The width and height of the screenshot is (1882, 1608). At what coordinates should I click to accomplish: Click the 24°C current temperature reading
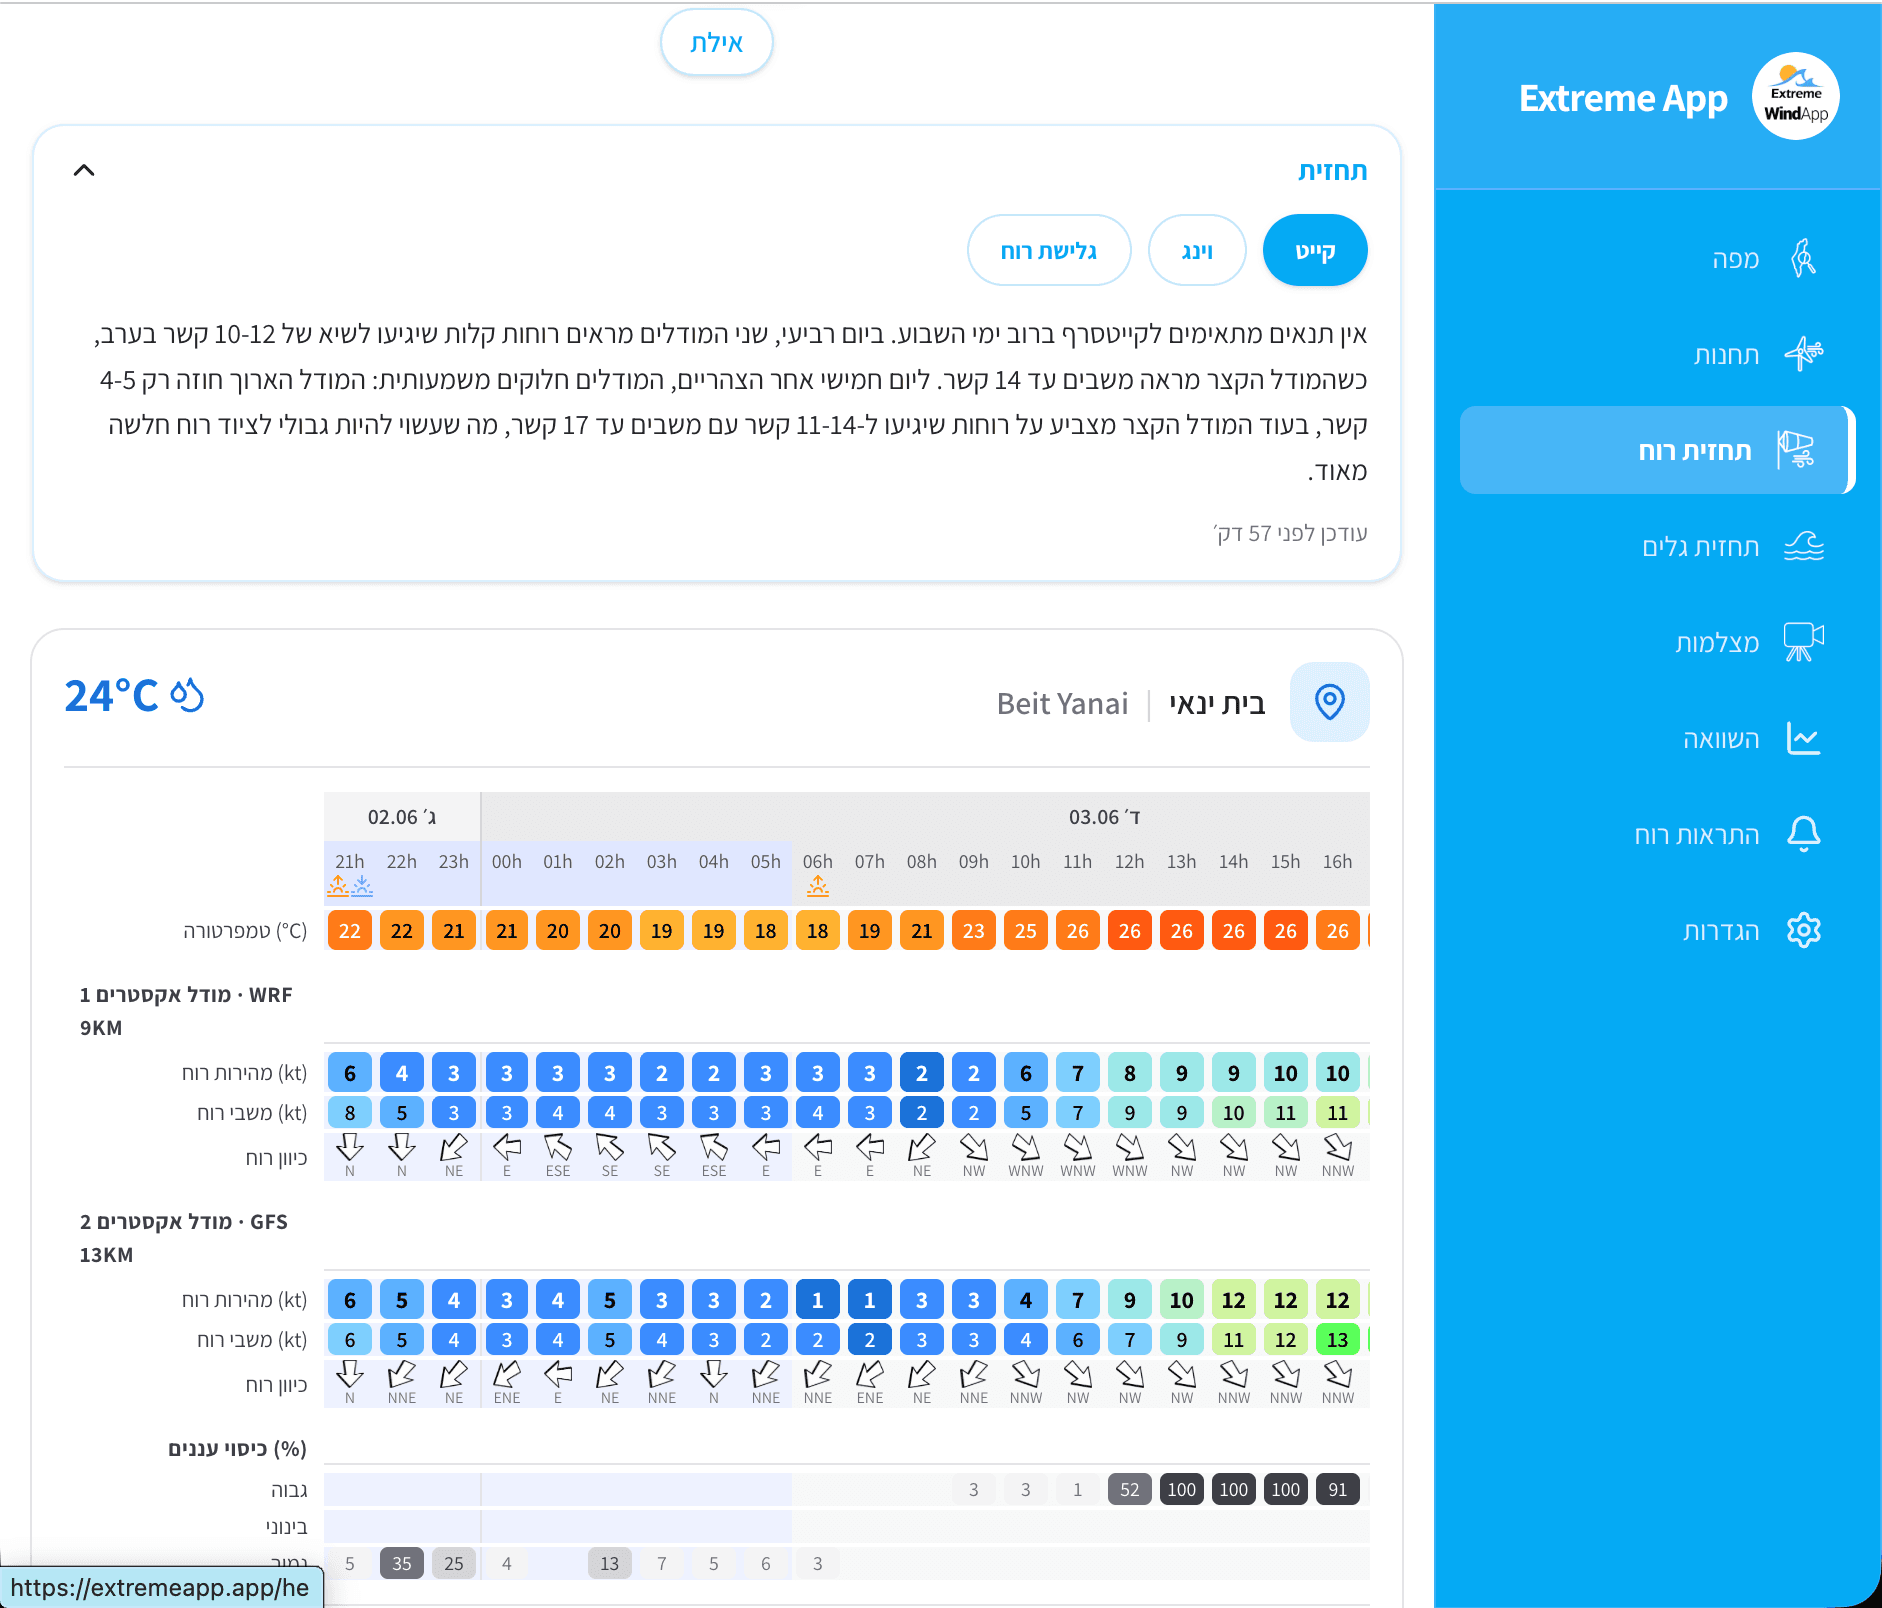pyautogui.click(x=111, y=696)
